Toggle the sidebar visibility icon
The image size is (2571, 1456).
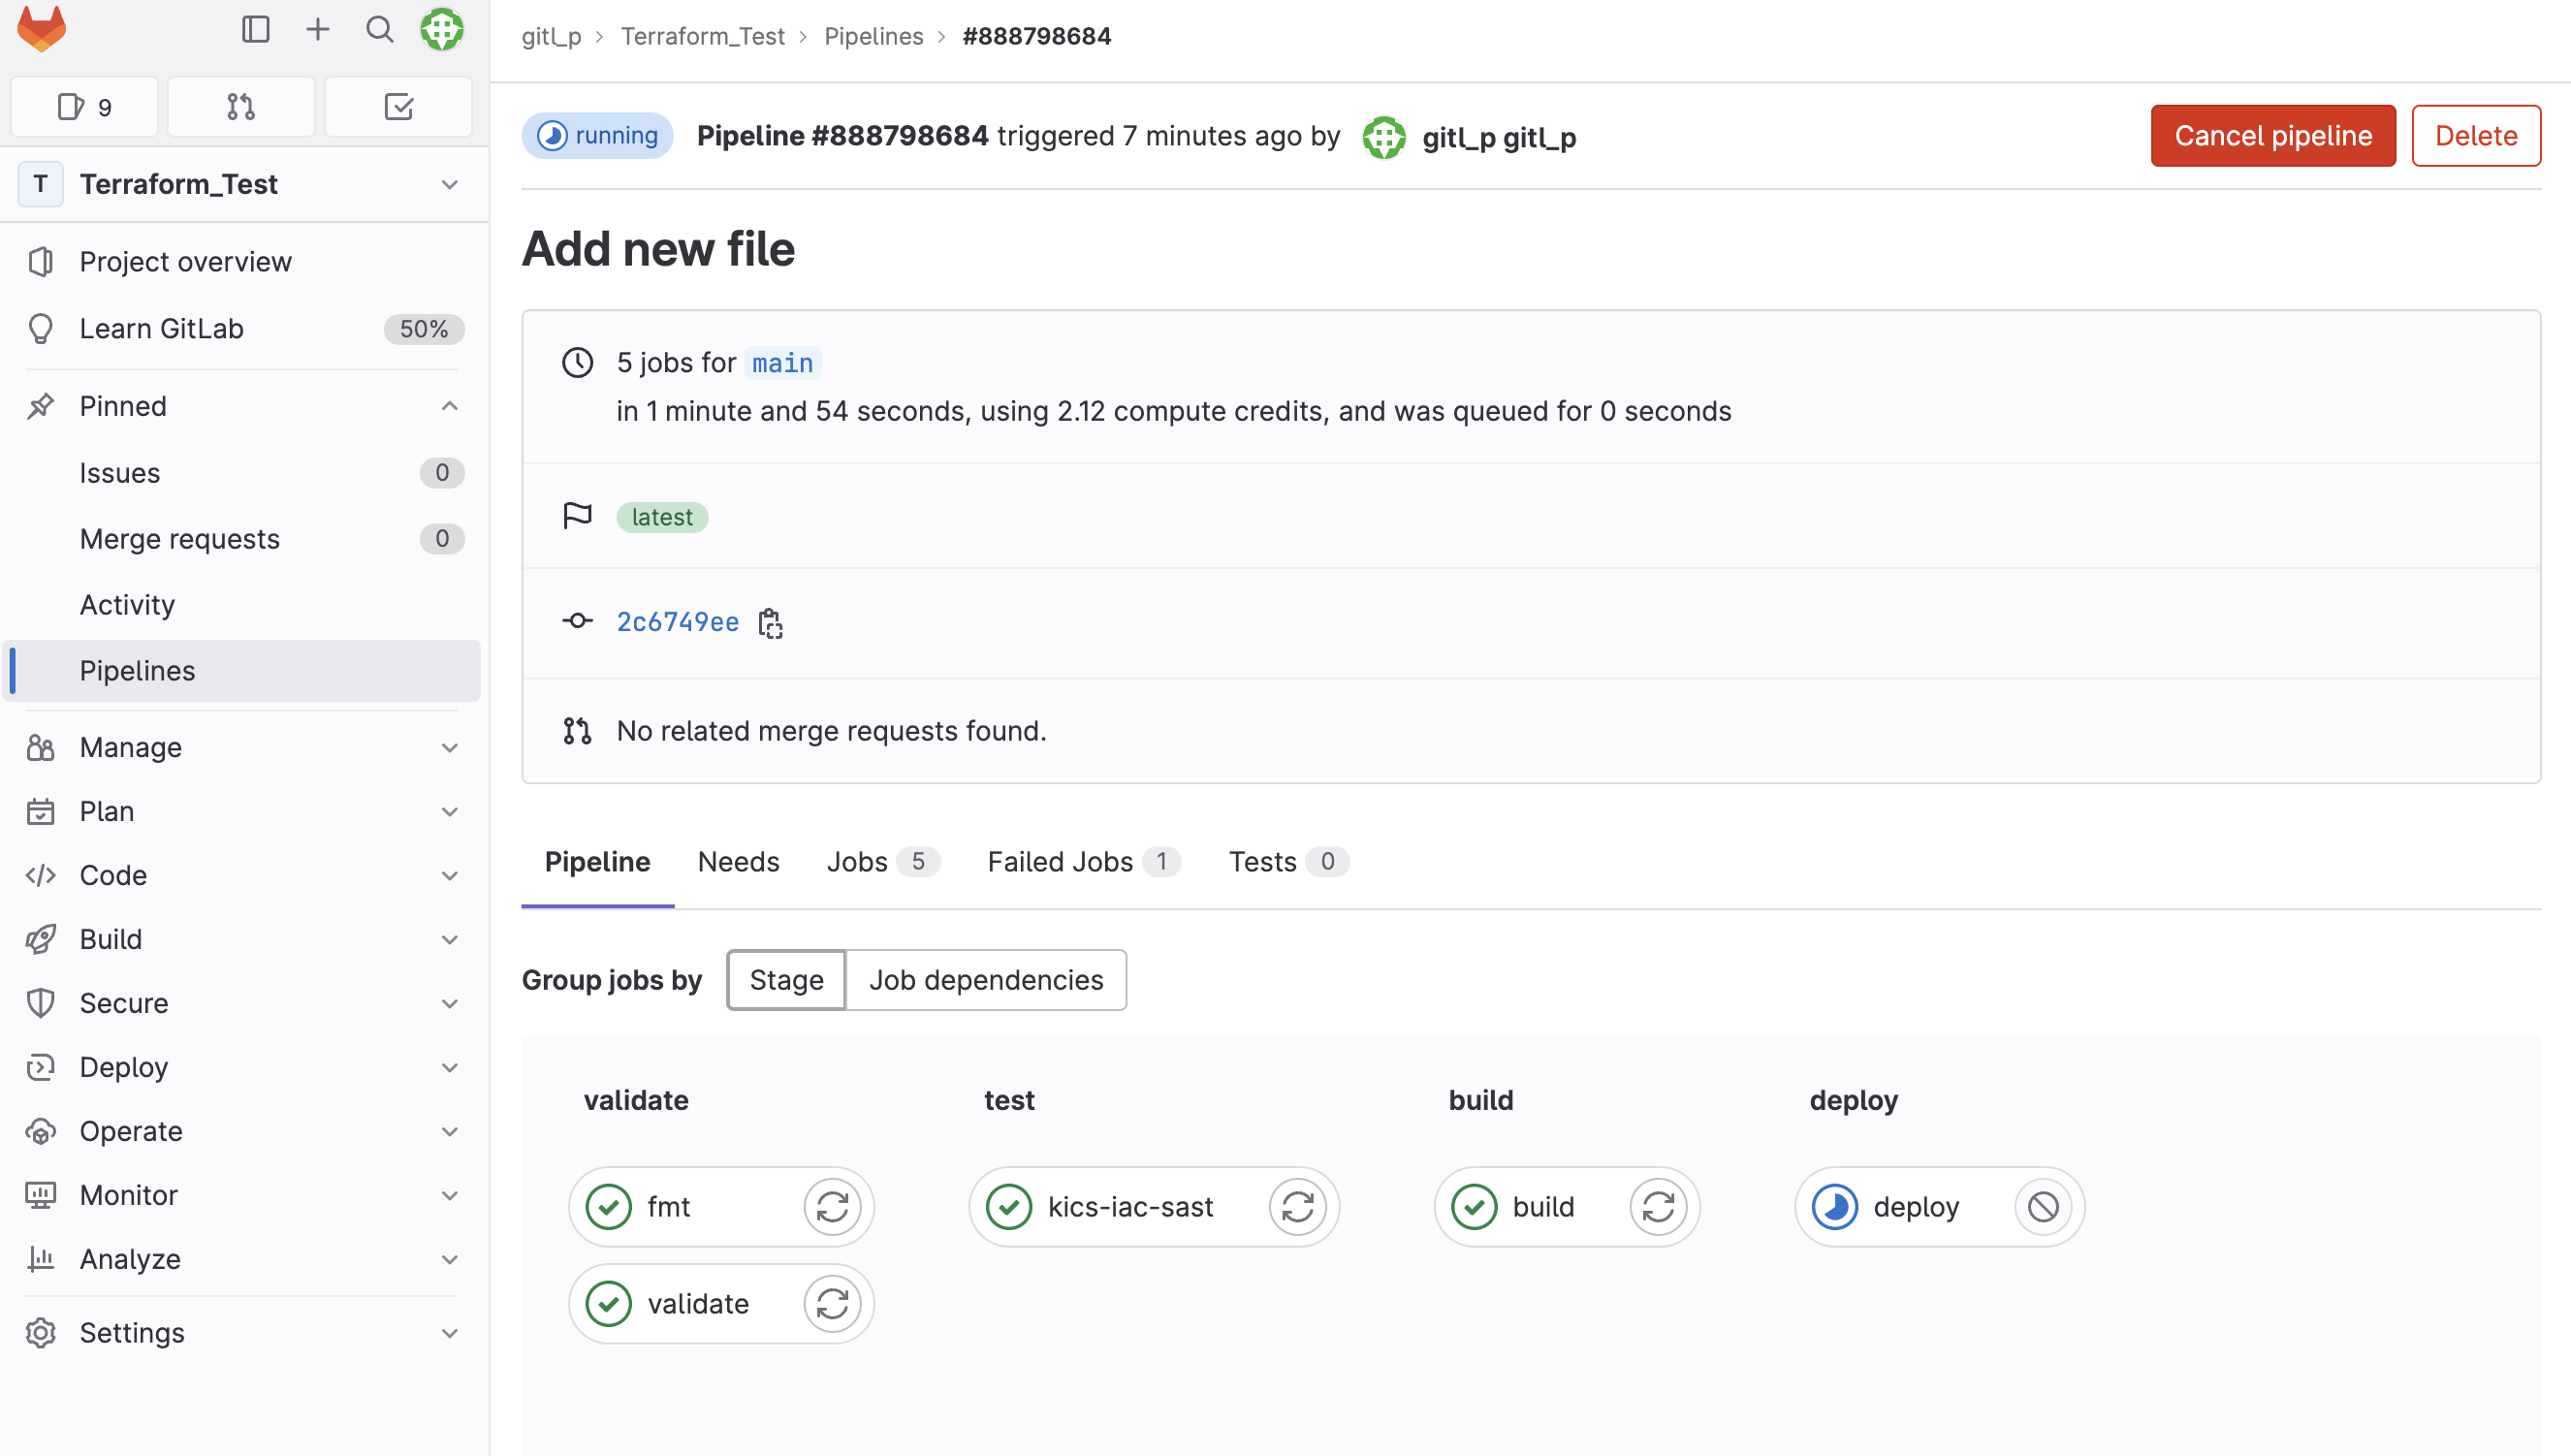256,29
